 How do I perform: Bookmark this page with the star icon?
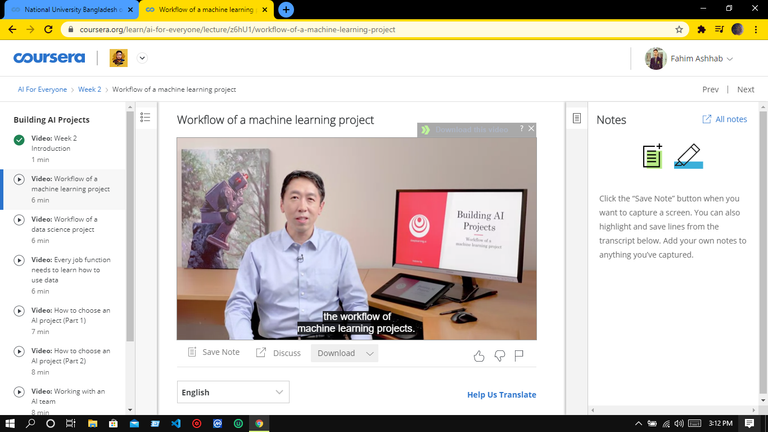coord(679,29)
